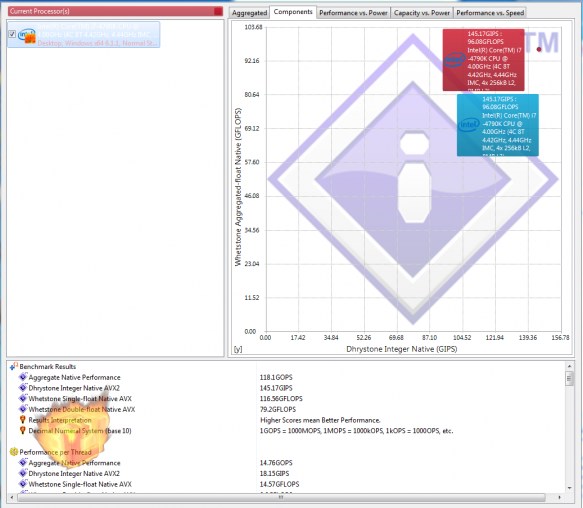
Task: Click the 79.2GFLOPS value
Action: tap(278, 409)
